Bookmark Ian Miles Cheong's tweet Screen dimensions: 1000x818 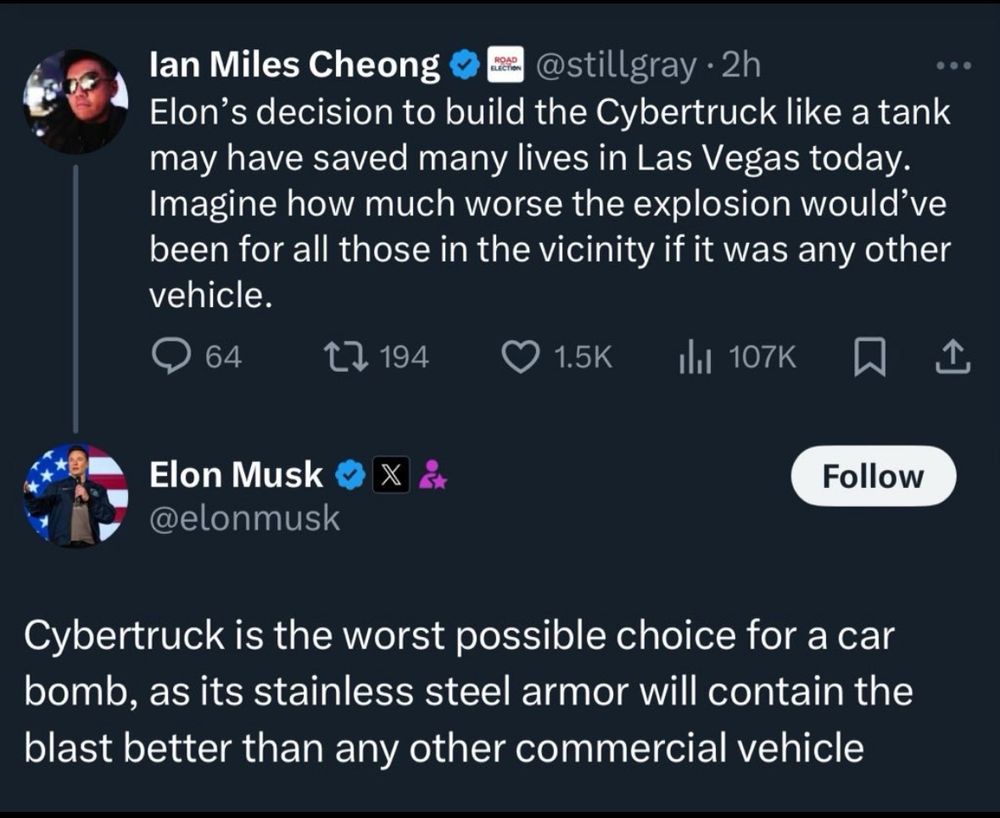pyautogui.click(x=870, y=357)
